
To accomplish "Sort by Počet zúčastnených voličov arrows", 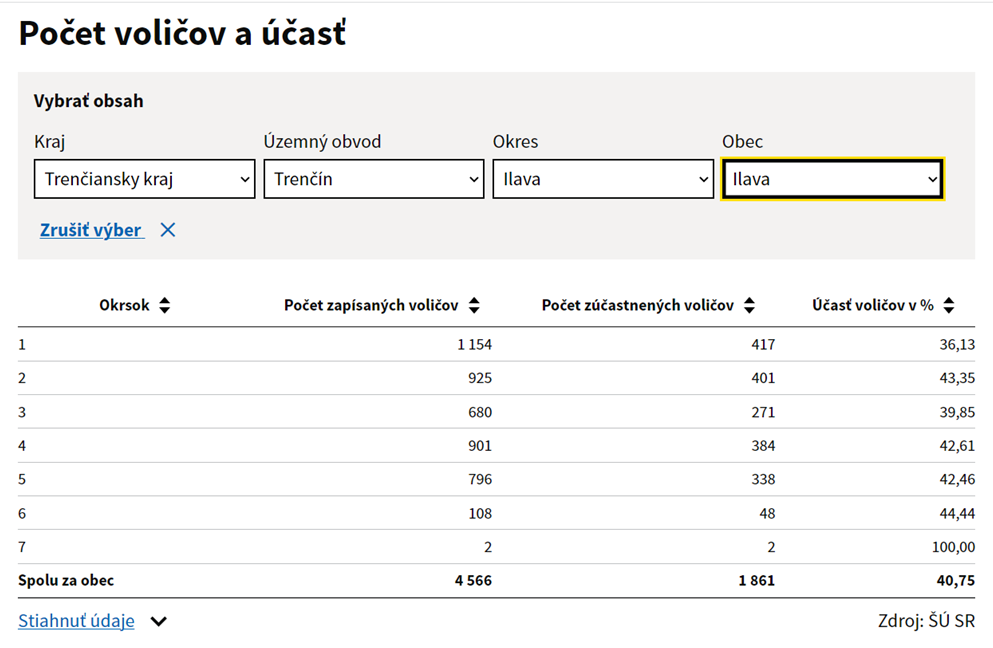I will point(749,306).
